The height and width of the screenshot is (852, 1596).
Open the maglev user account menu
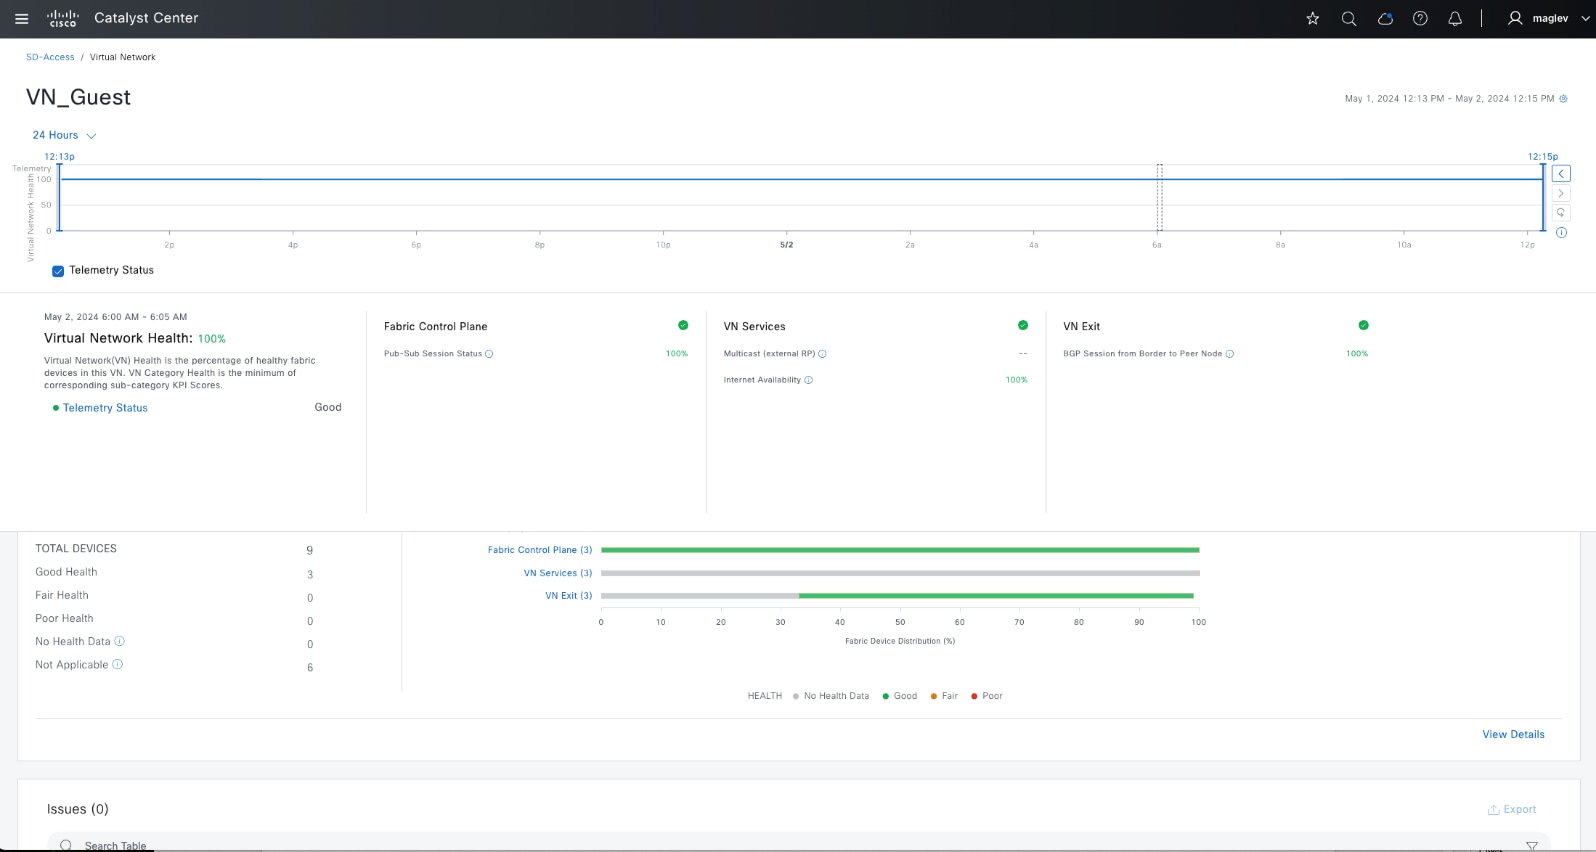pos(1538,18)
